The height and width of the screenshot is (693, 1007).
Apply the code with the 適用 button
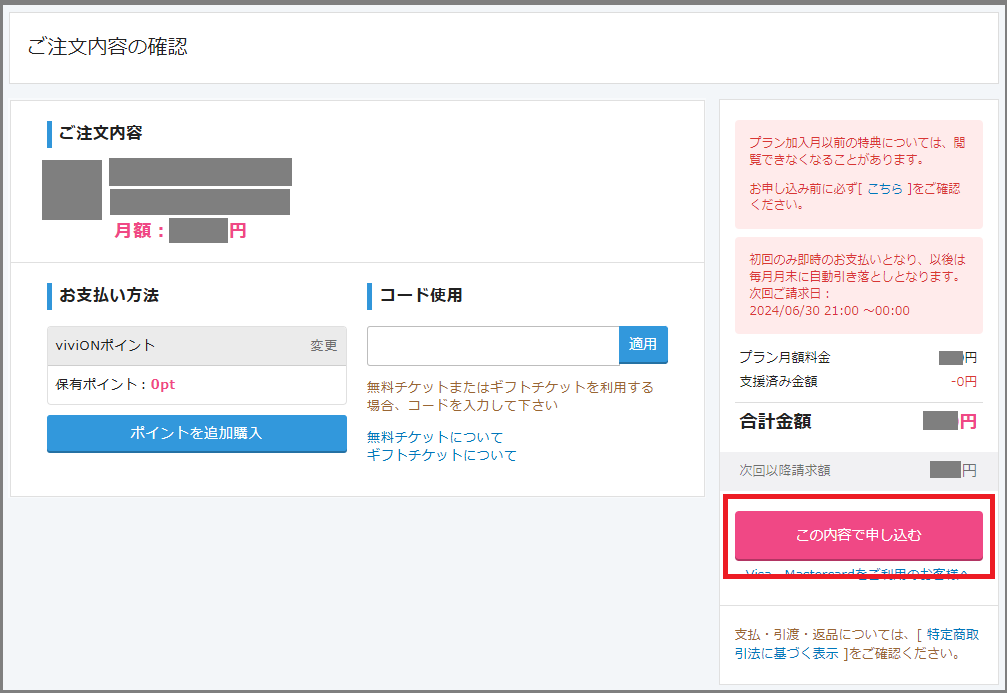[x=643, y=345]
